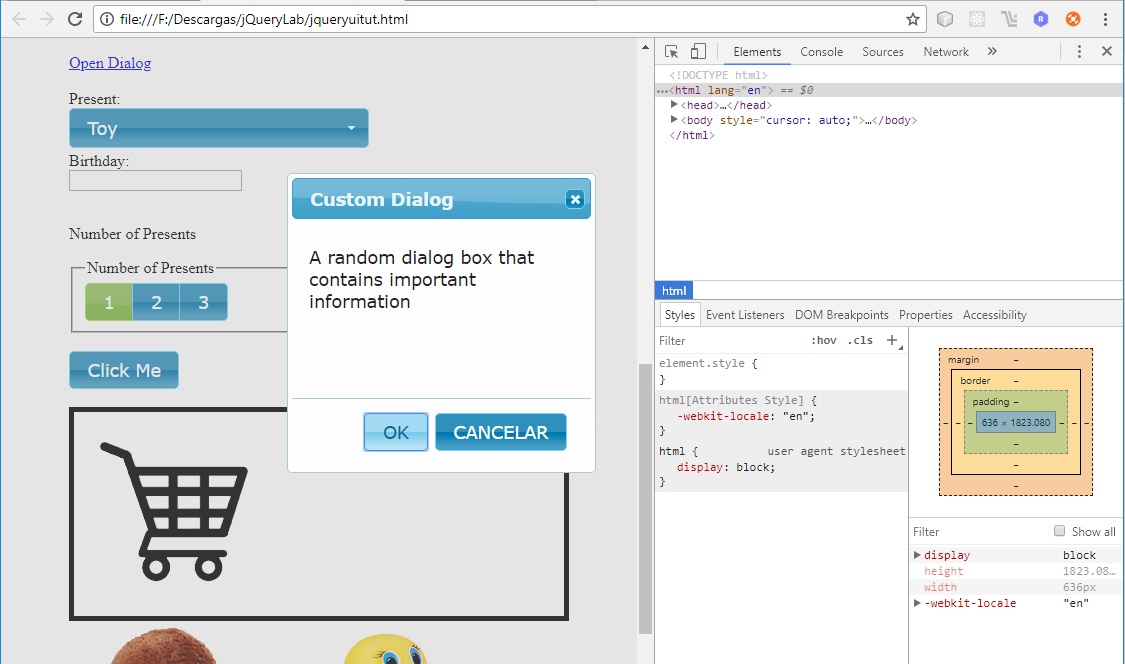
Task: Open the Toy present dropdown
Action: (x=219, y=128)
